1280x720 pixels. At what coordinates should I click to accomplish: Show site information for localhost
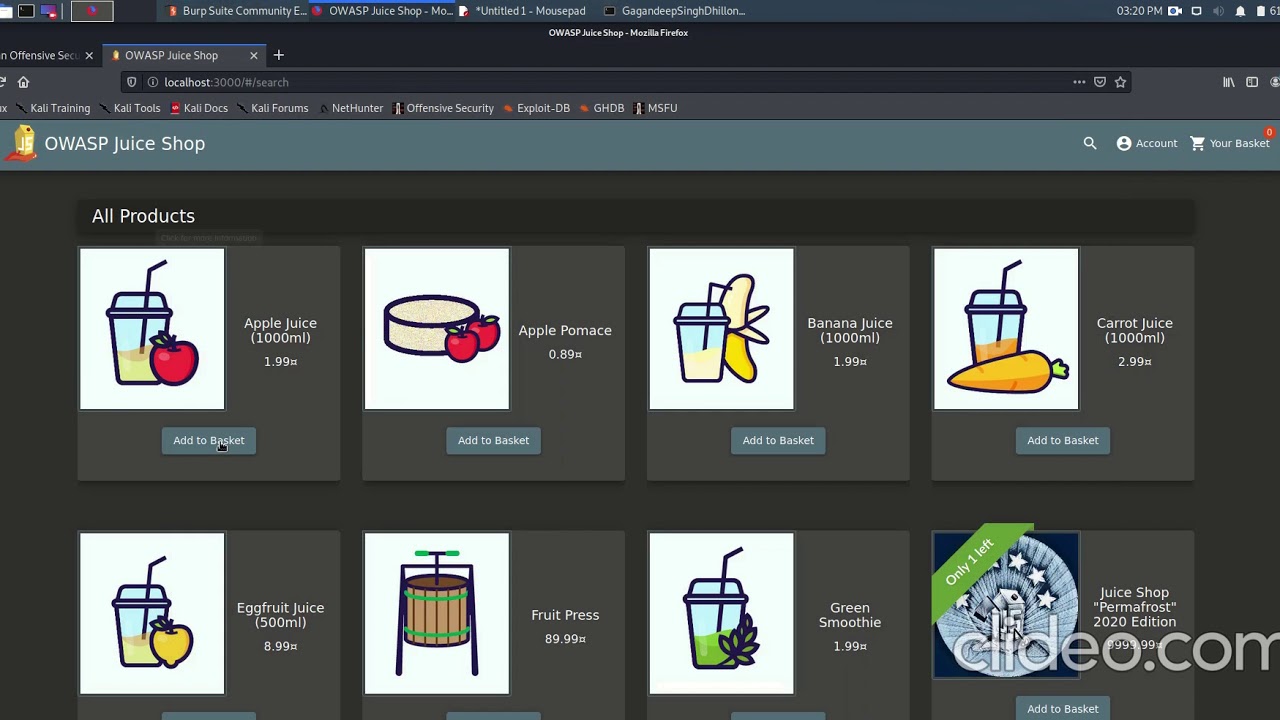point(152,82)
